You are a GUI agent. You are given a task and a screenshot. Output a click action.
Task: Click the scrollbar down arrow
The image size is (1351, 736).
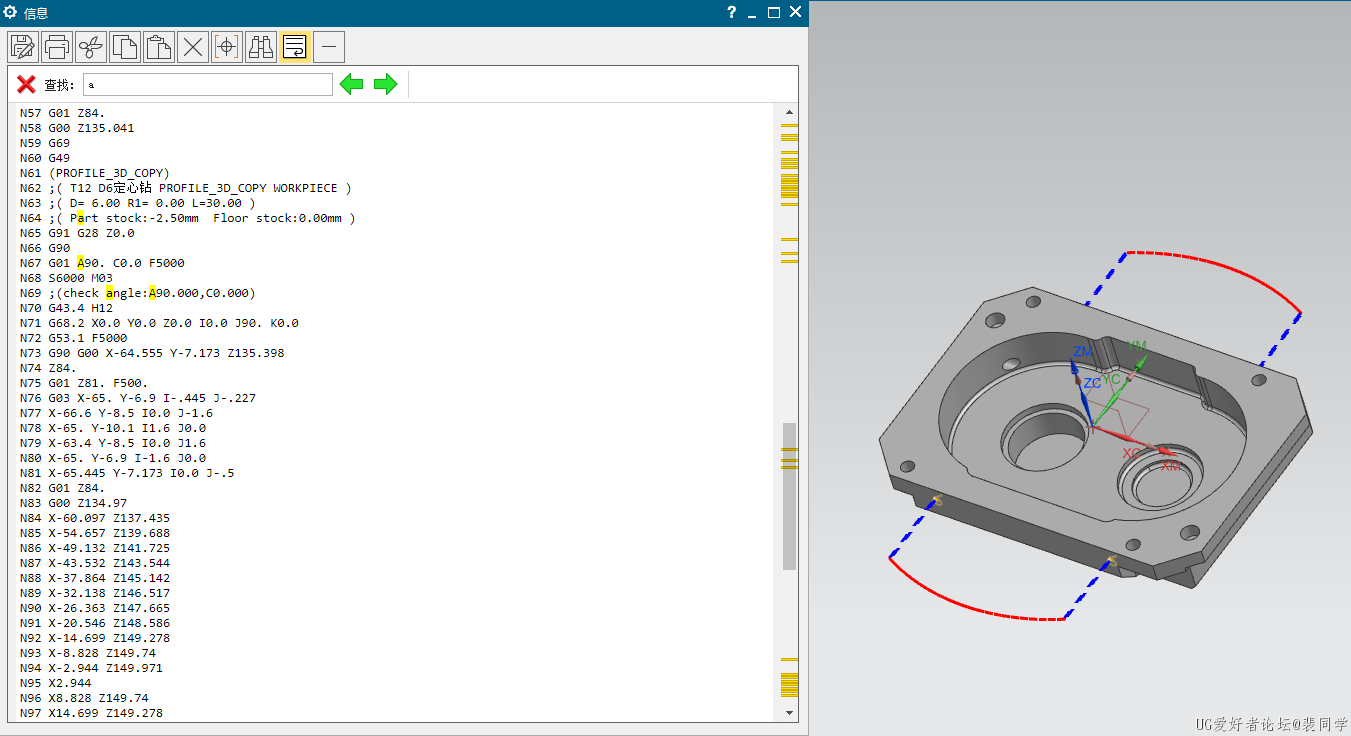click(x=790, y=713)
